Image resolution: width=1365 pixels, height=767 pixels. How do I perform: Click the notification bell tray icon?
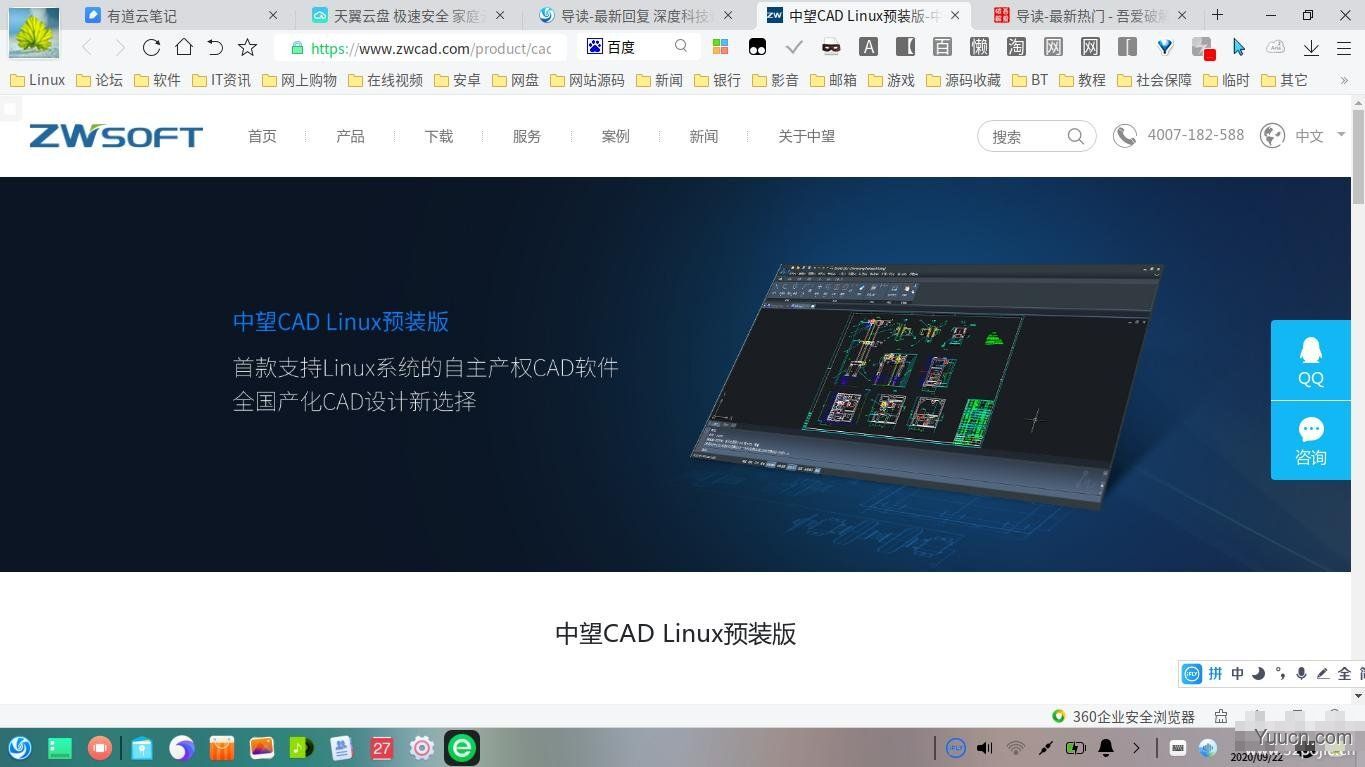click(1106, 747)
